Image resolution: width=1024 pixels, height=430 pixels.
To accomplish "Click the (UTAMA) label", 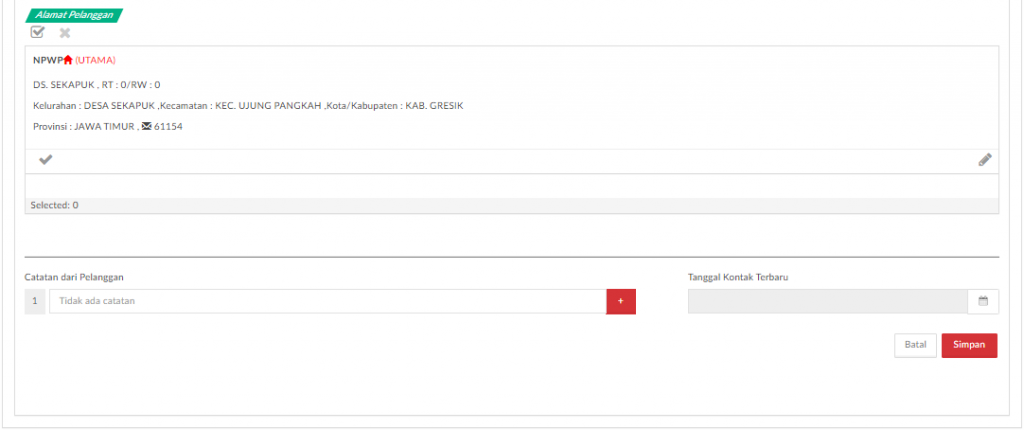I will [x=95, y=60].
